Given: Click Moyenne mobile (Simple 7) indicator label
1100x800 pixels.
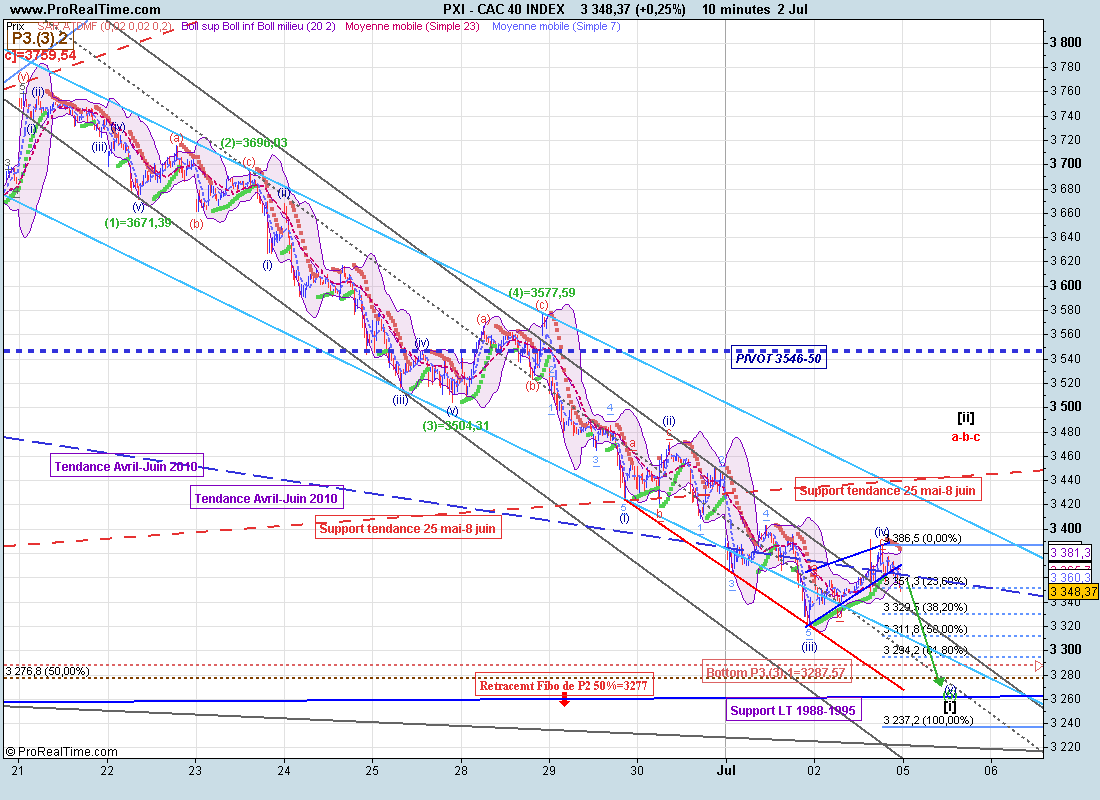Looking at the screenshot, I should (x=556, y=26).
